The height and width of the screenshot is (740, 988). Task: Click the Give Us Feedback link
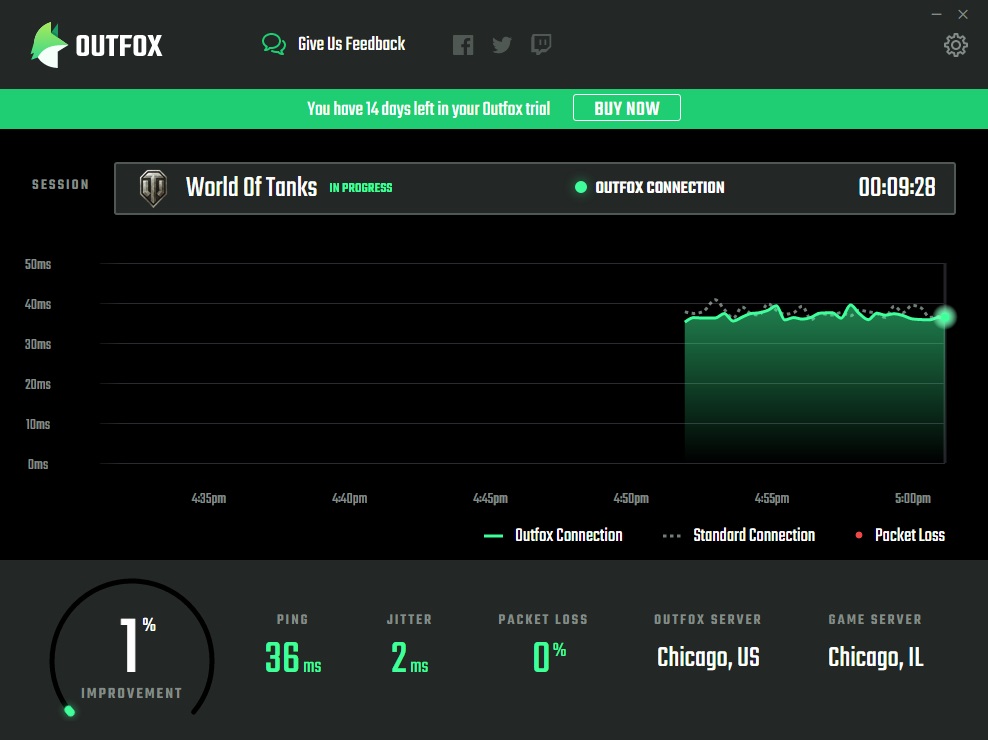coord(352,44)
